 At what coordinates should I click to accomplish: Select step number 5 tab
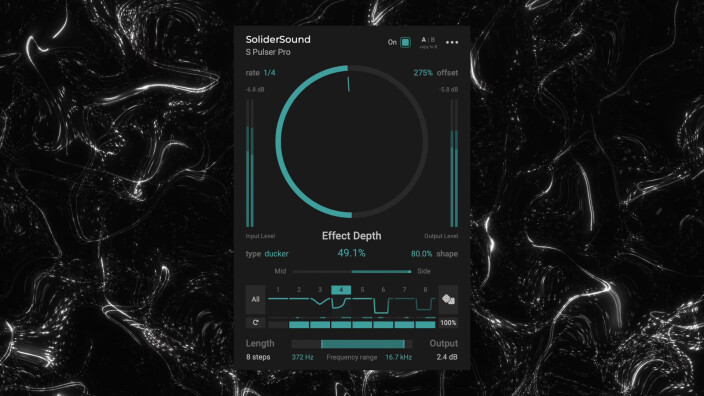[x=362, y=290]
